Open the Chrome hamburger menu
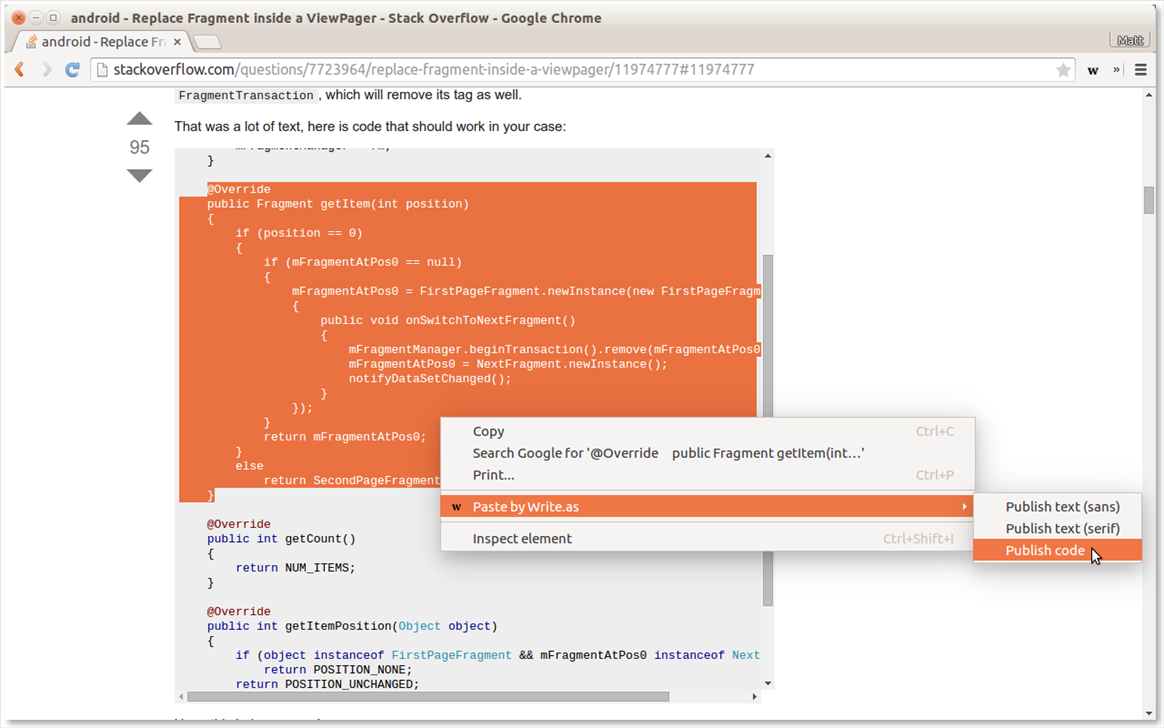Viewport: 1164px width, 728px height. (1140, 70)
